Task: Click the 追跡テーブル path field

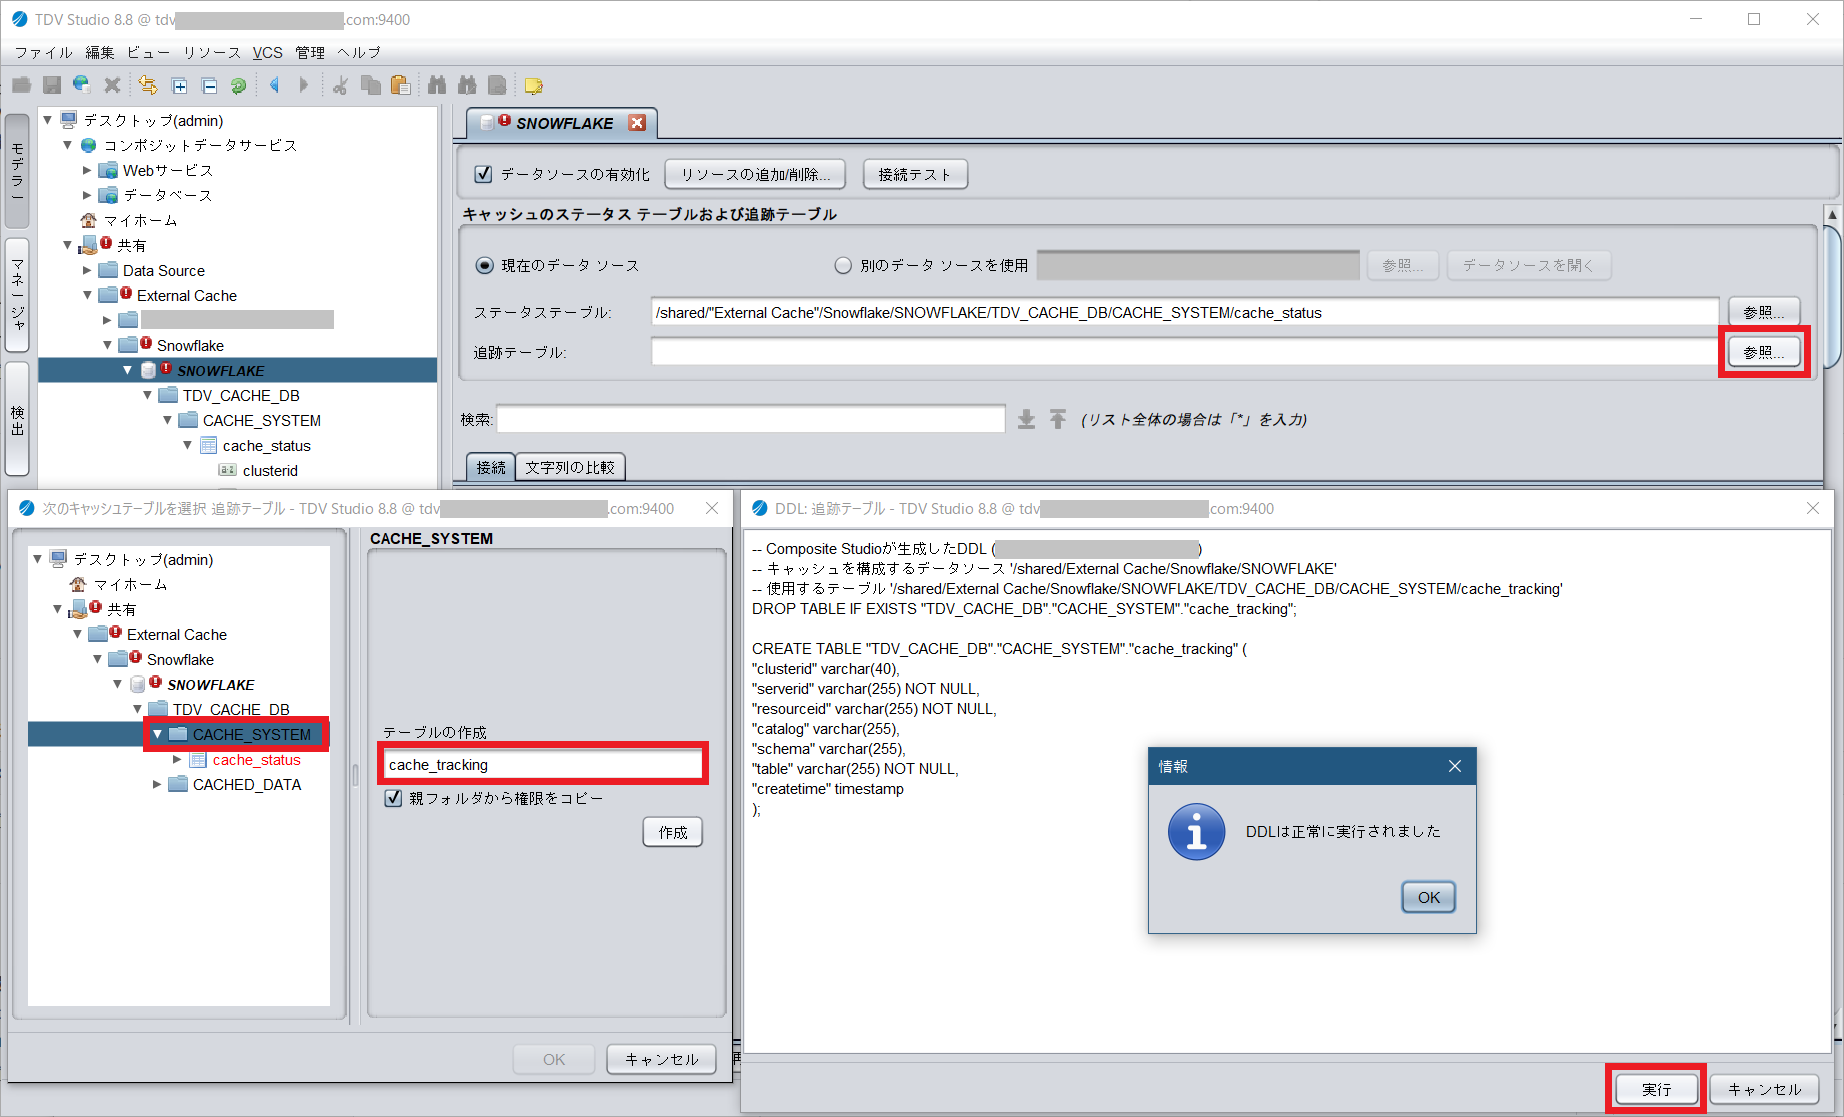Action: [x=1185, y=352]
